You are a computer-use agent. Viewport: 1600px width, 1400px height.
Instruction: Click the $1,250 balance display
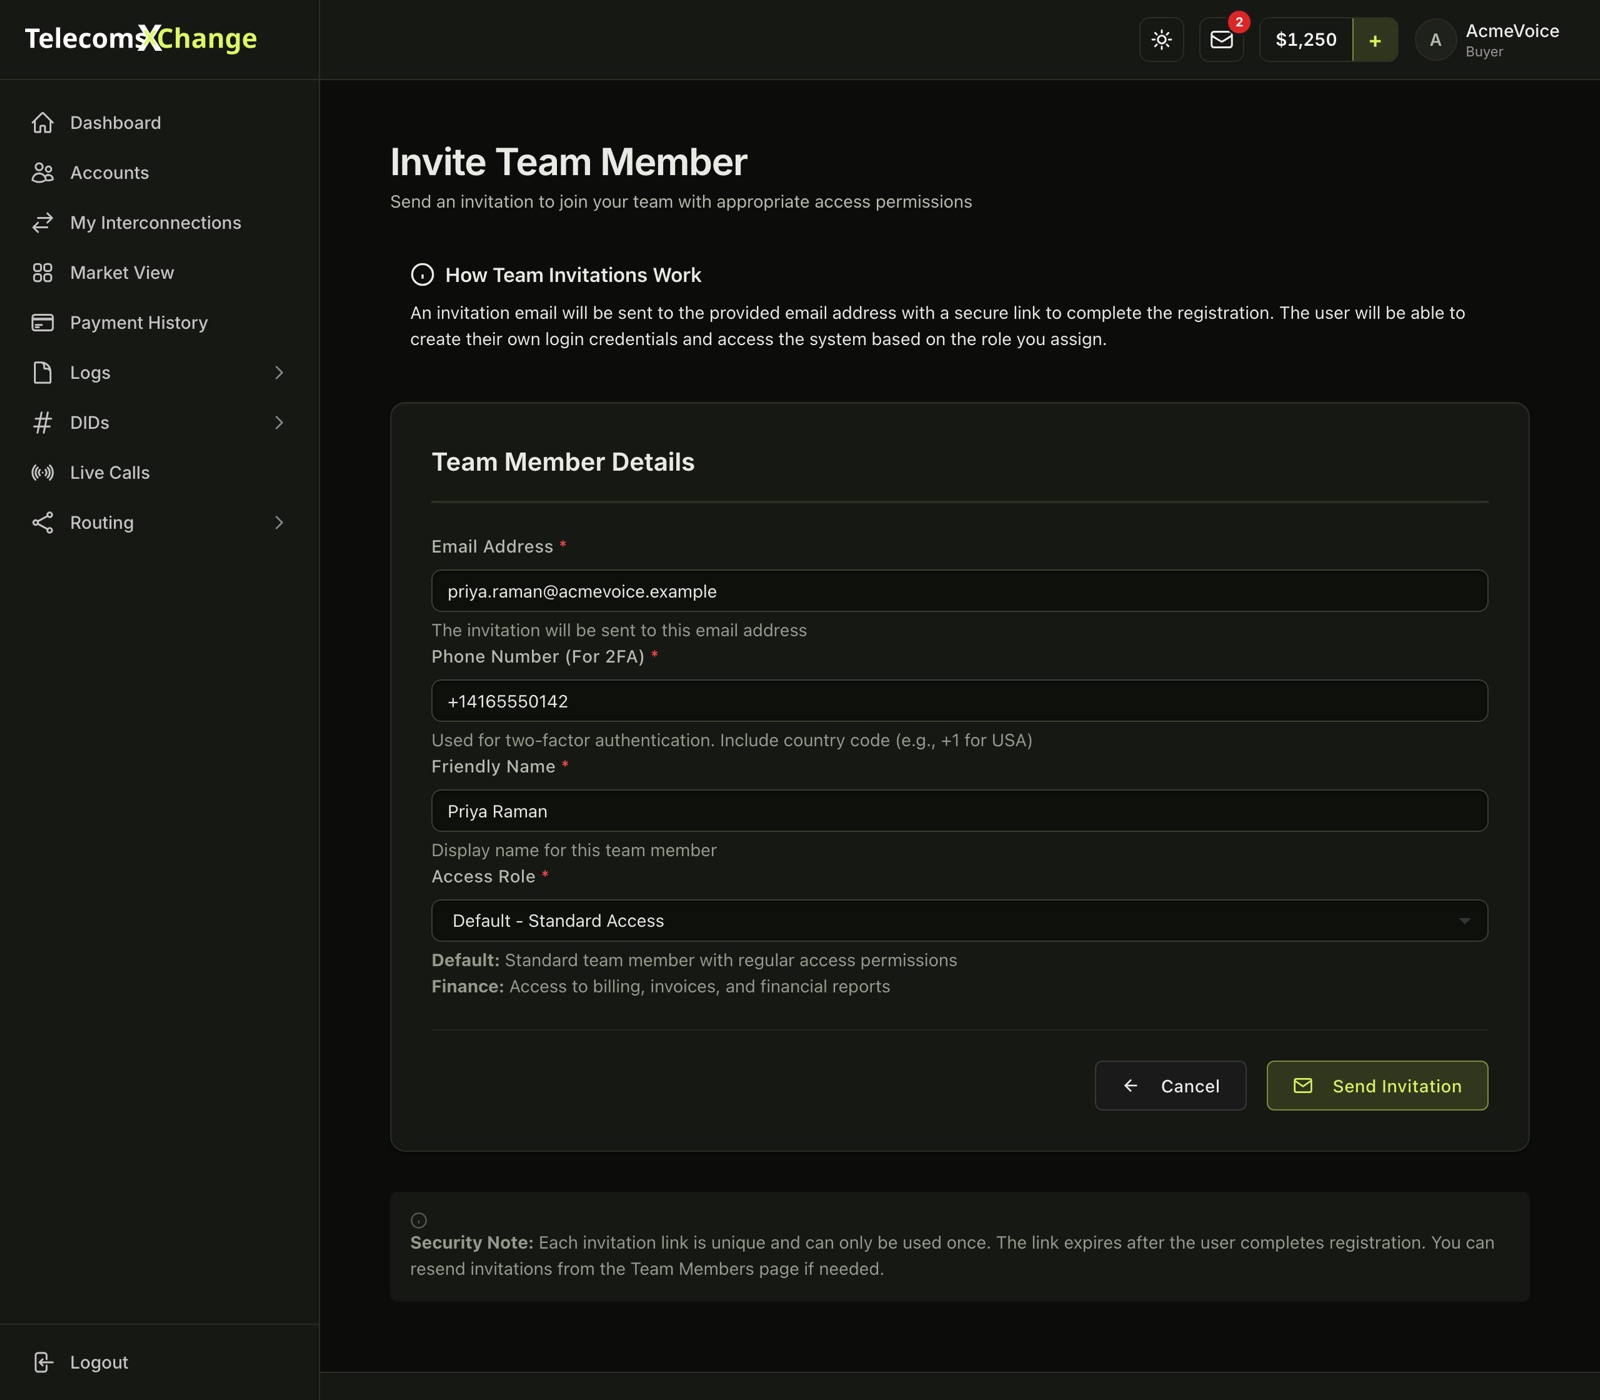(x=1306, y=40)
